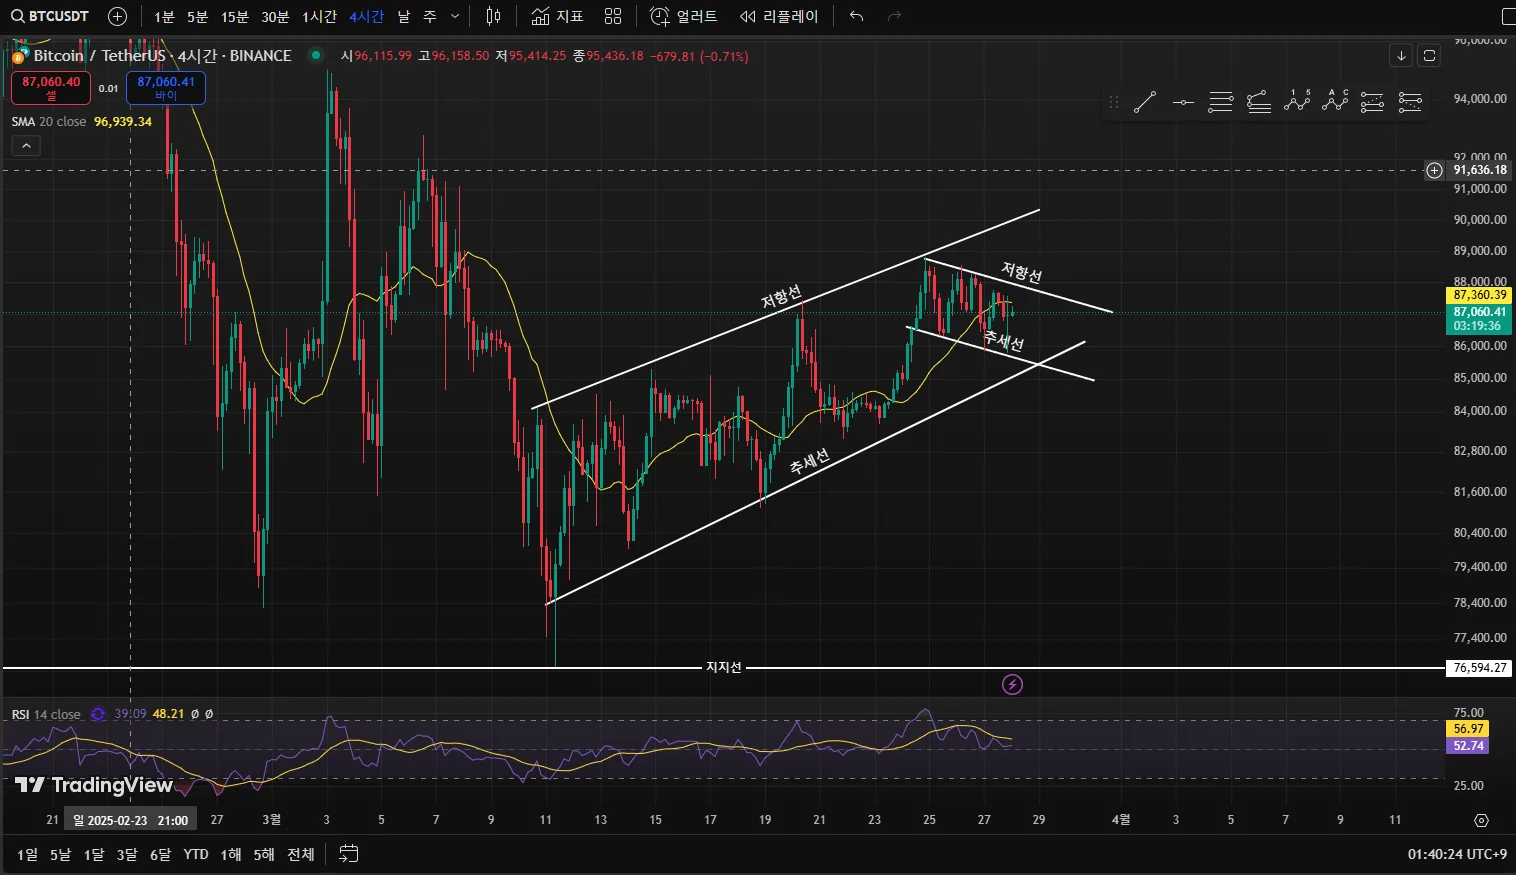This screenshot has width=1516, height=875.
Task: Switch to the 1시간 timeframe
Action: pyautogui.click(x=320, y=16)
